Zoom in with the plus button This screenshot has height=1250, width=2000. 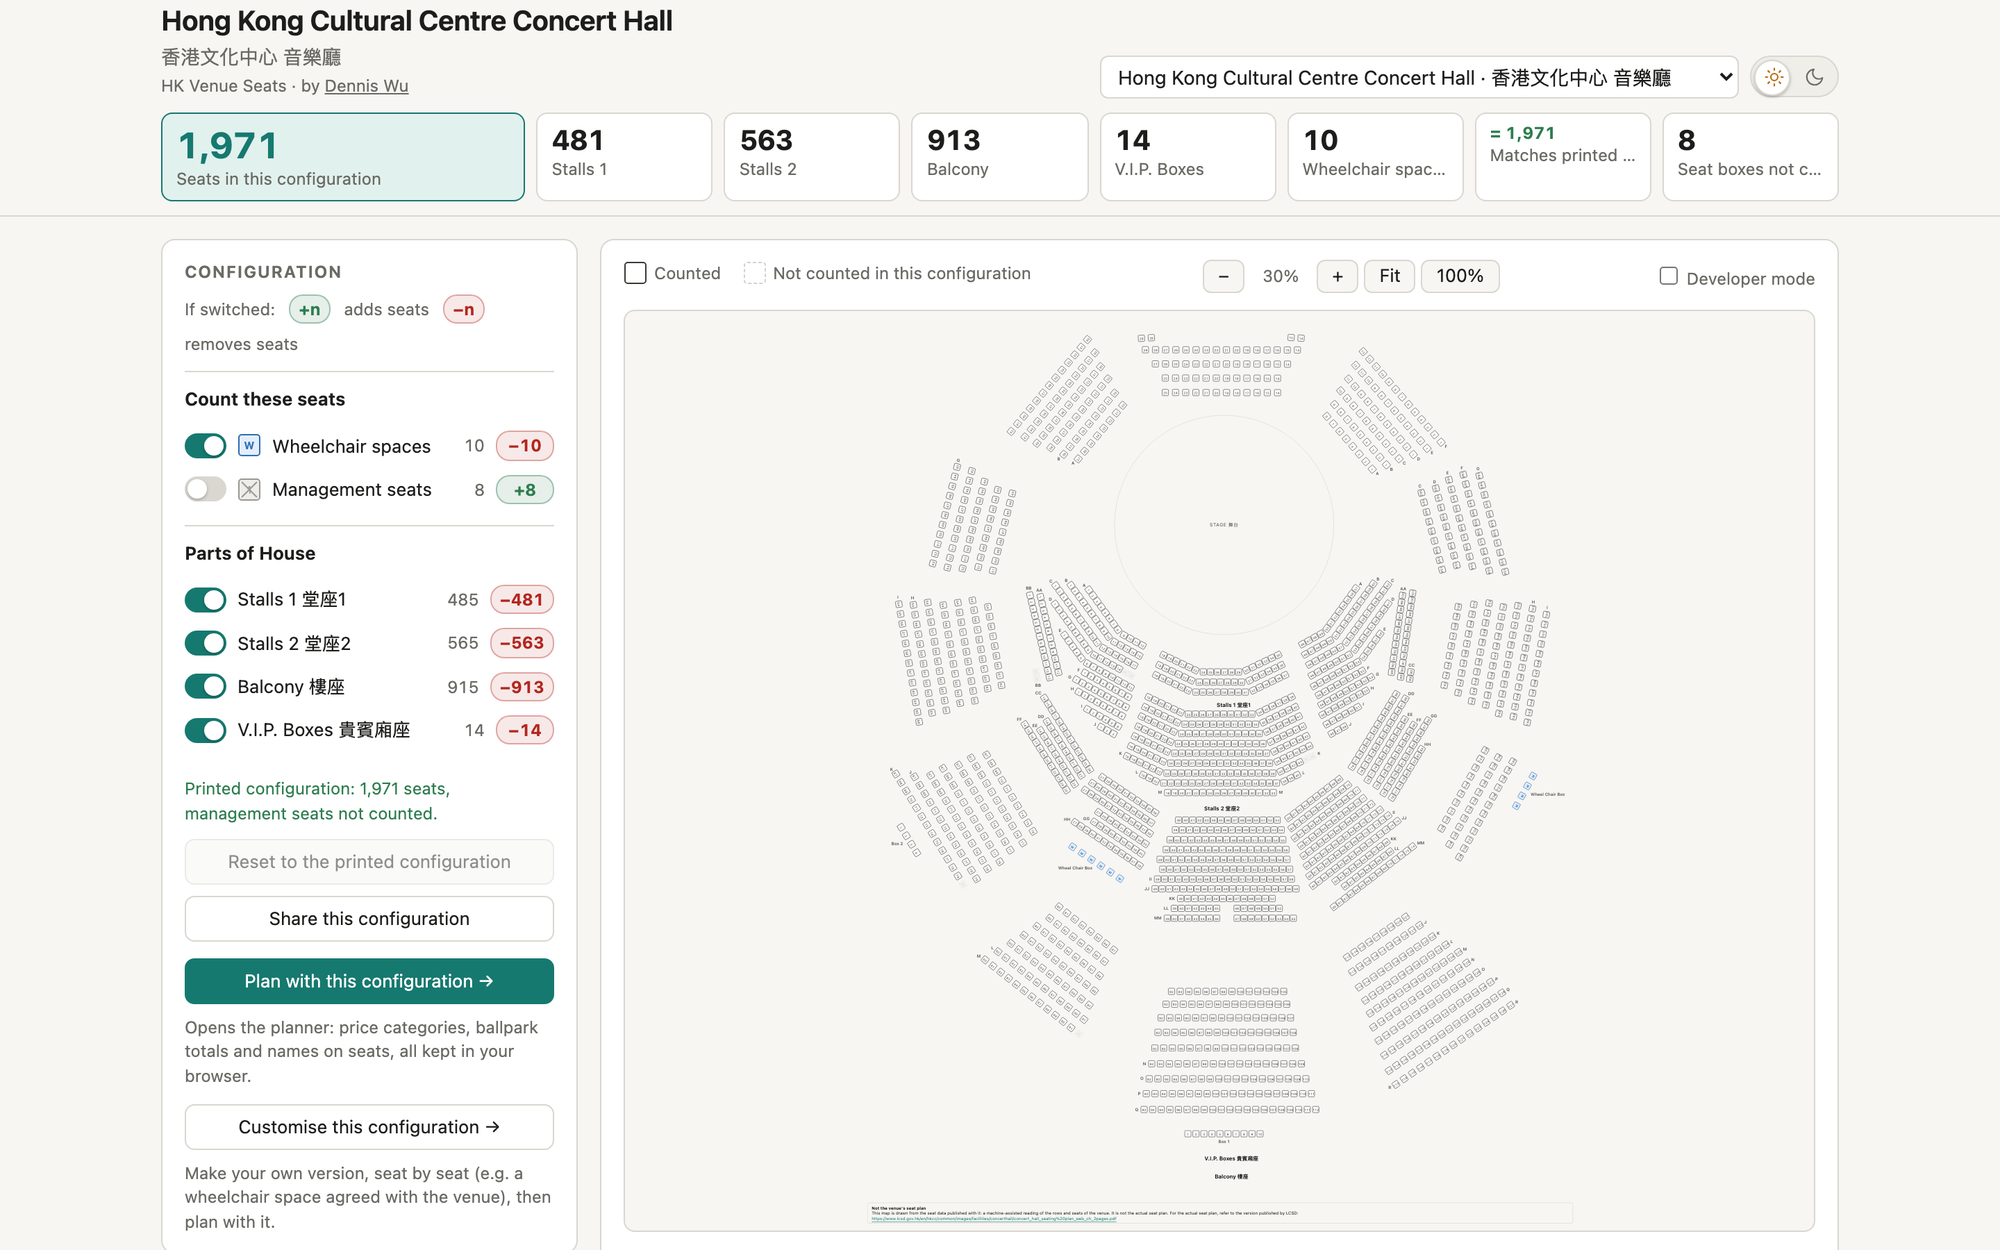[x=1337, y=276]
